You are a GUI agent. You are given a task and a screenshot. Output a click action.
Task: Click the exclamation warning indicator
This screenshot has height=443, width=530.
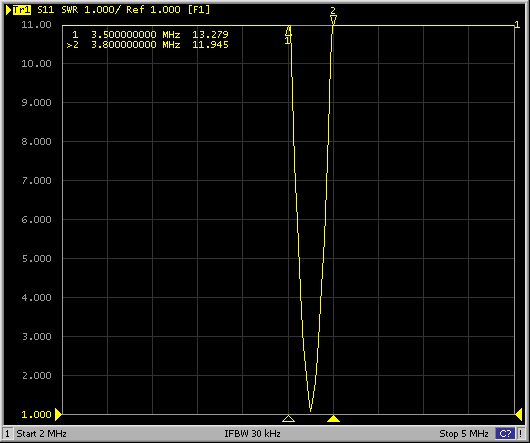[521, 434]
